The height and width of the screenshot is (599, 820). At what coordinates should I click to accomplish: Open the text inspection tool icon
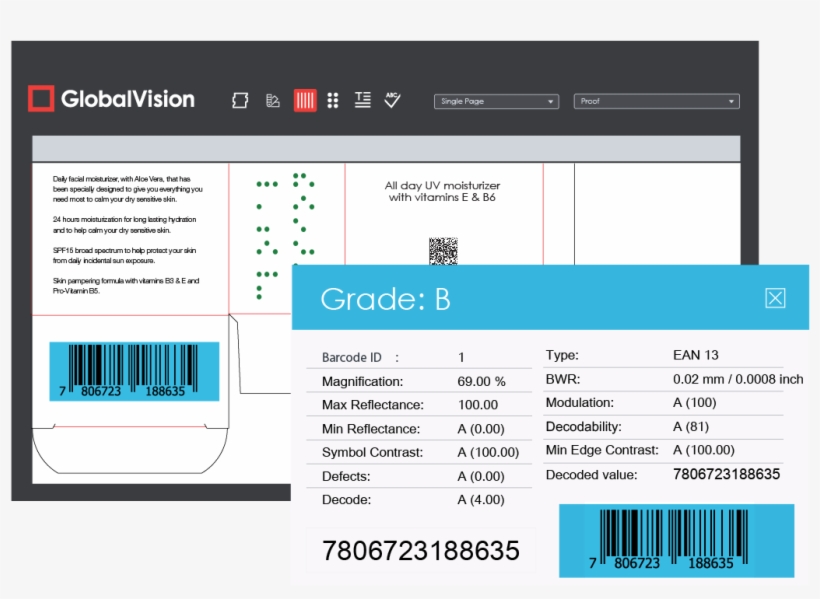point(362,100)
